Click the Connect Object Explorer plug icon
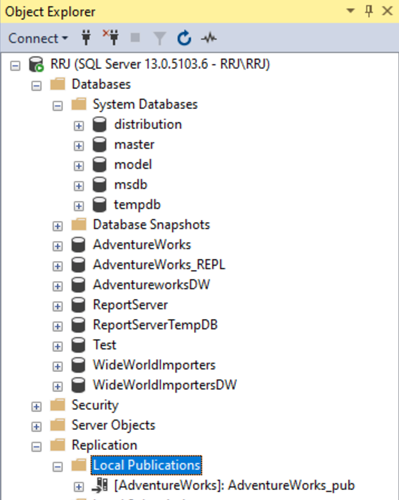Image resolution: width=399 pixels, height=500 pixels. 86,38
